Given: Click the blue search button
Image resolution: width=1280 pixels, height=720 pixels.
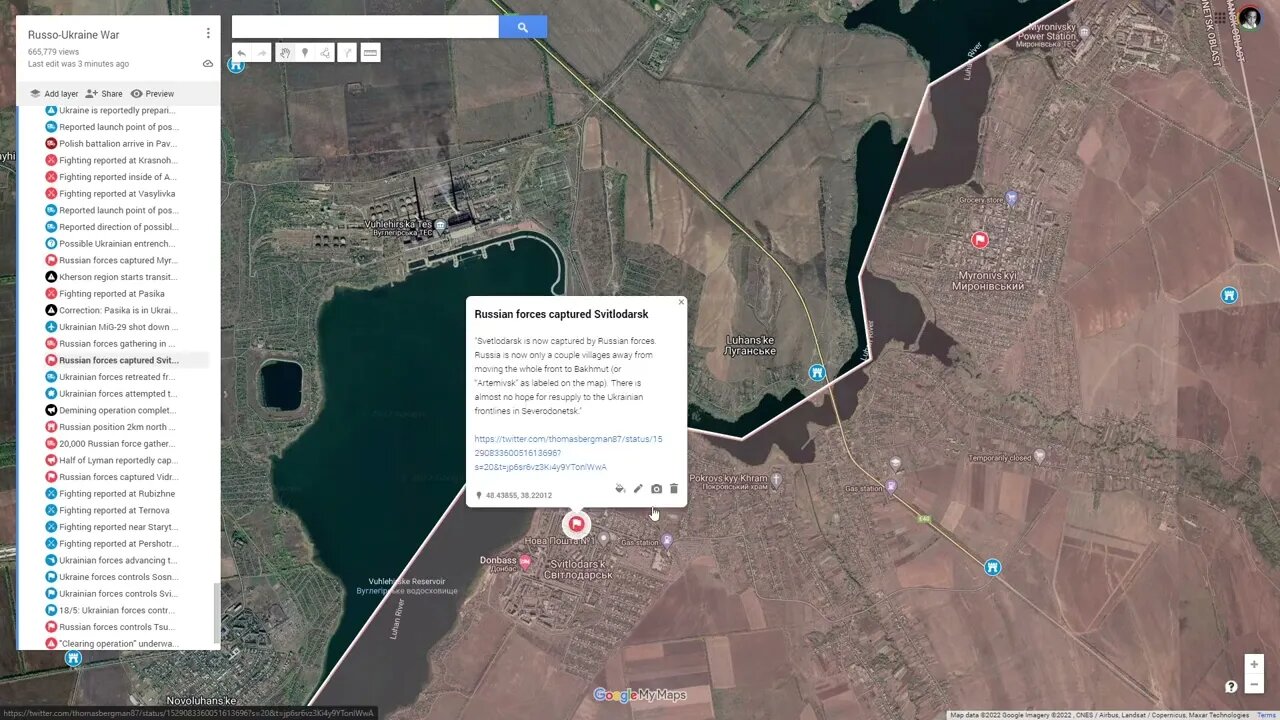Looking at the screenshot, I should [x=522, y=27].
